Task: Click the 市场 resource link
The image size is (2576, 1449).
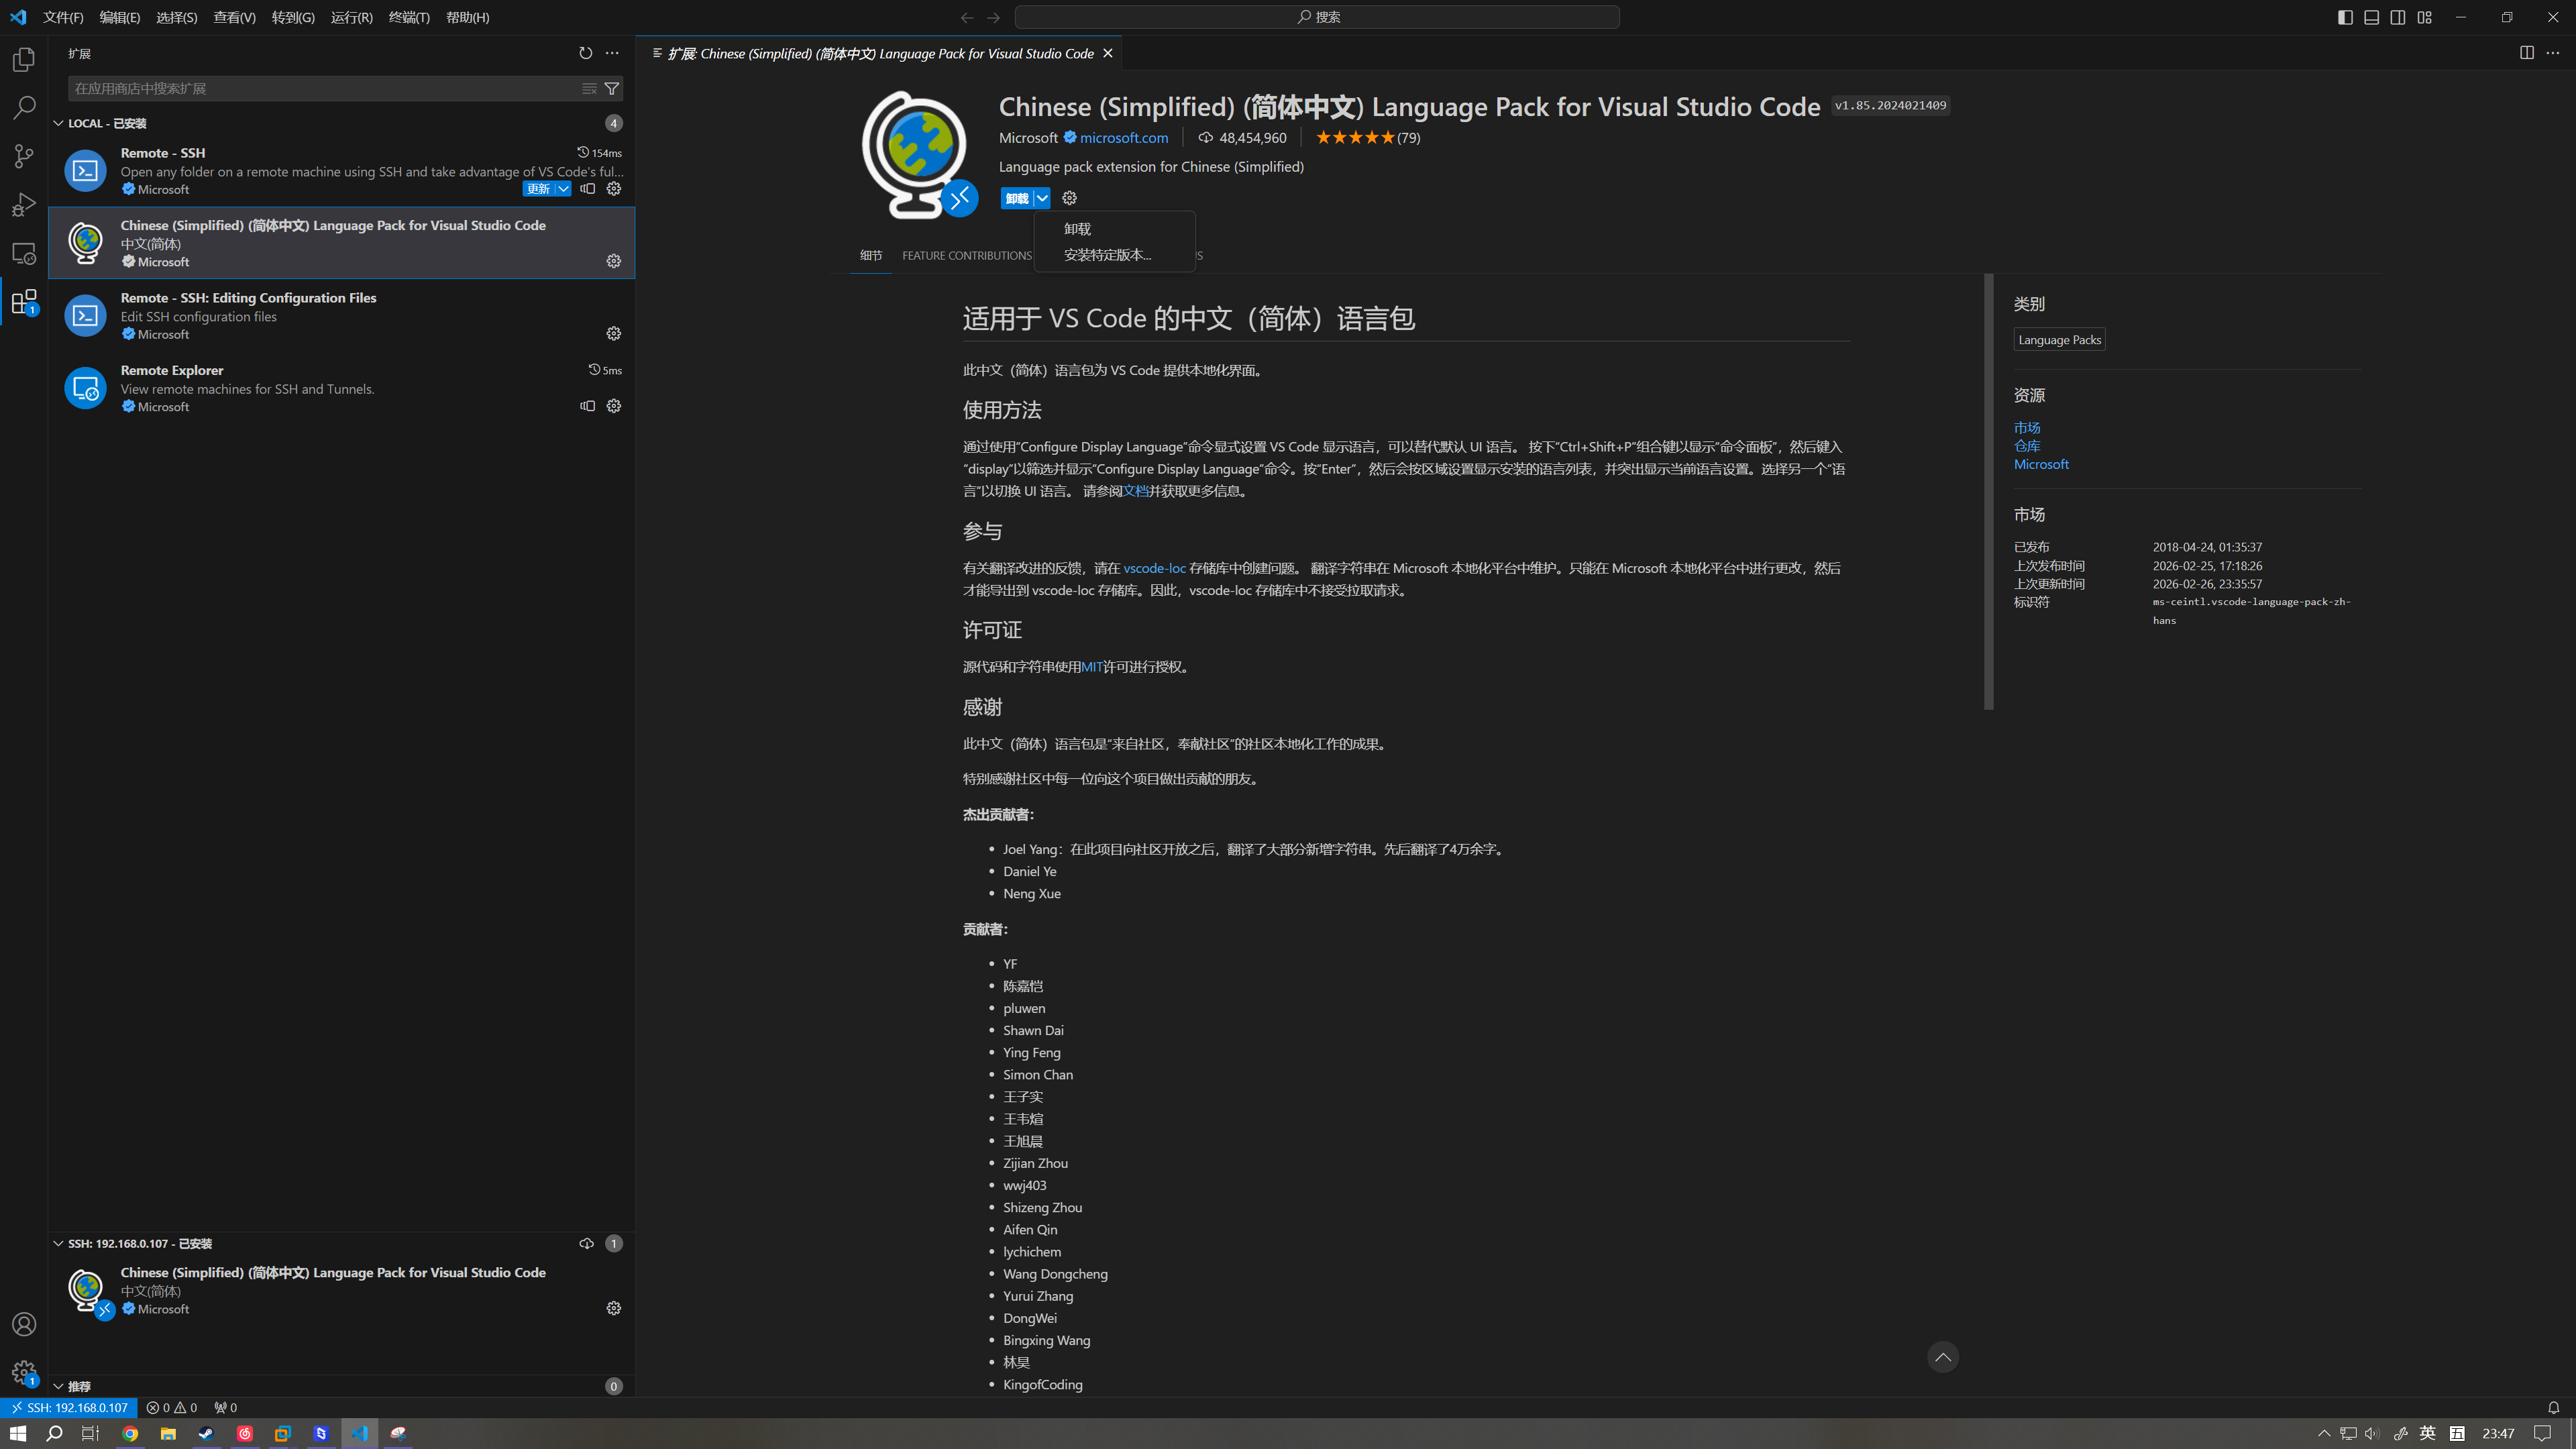Action: pyautogui.click(x=2027, y=428)
